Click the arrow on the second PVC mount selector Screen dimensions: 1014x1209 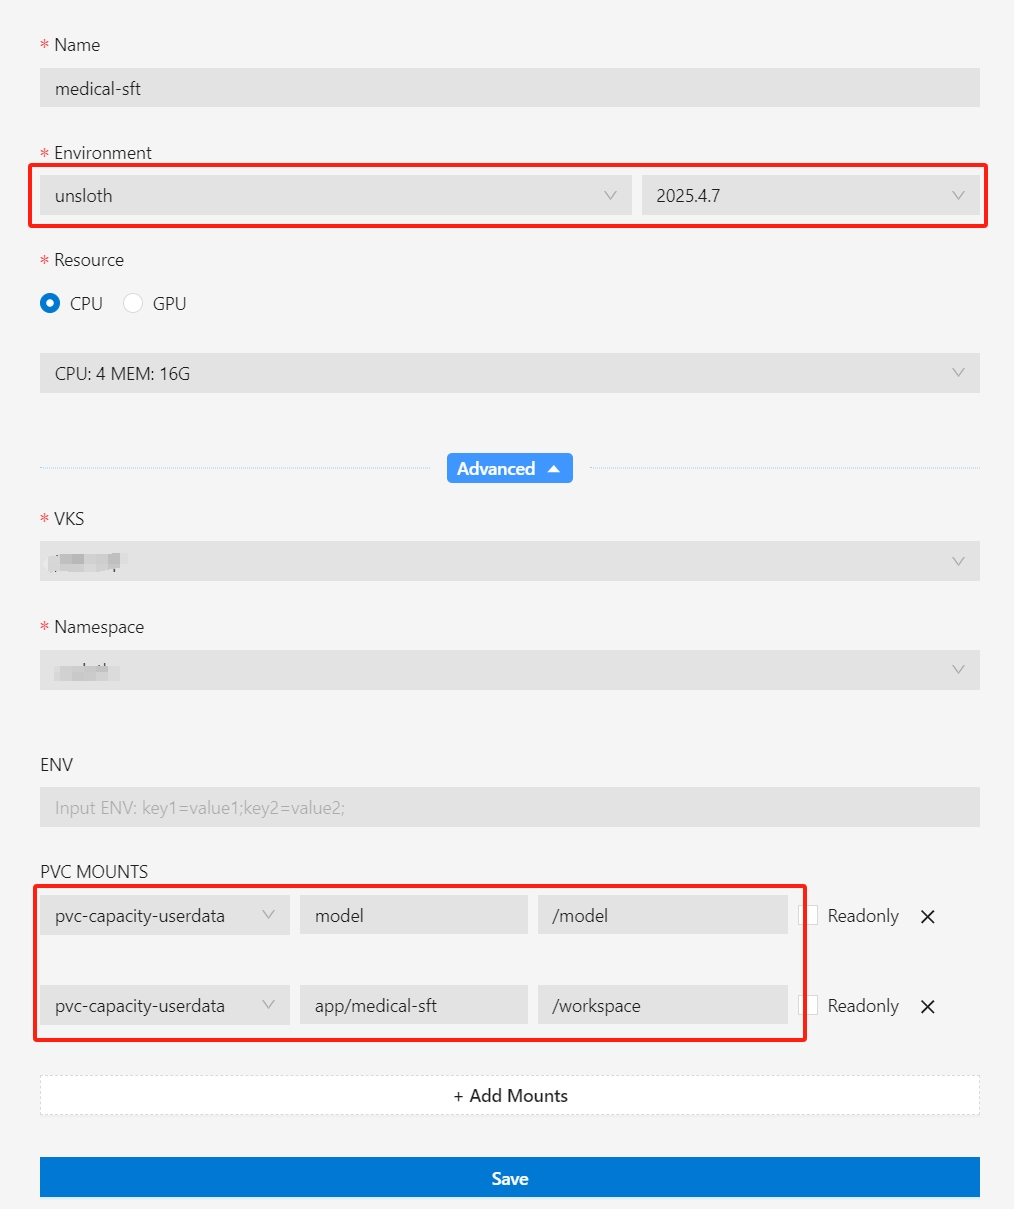tap(269, 1005)
